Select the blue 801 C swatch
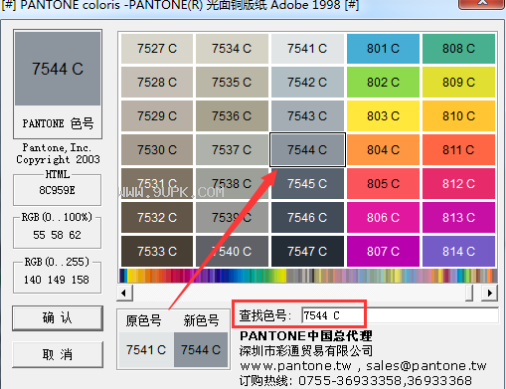Viewport: 506px width, 389px height. pyautogui.click(x=383, y=49)
